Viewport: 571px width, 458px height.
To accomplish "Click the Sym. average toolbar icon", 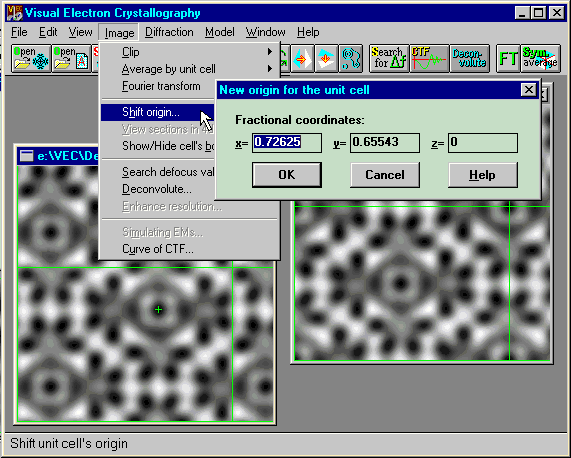I will pos(540,59).
